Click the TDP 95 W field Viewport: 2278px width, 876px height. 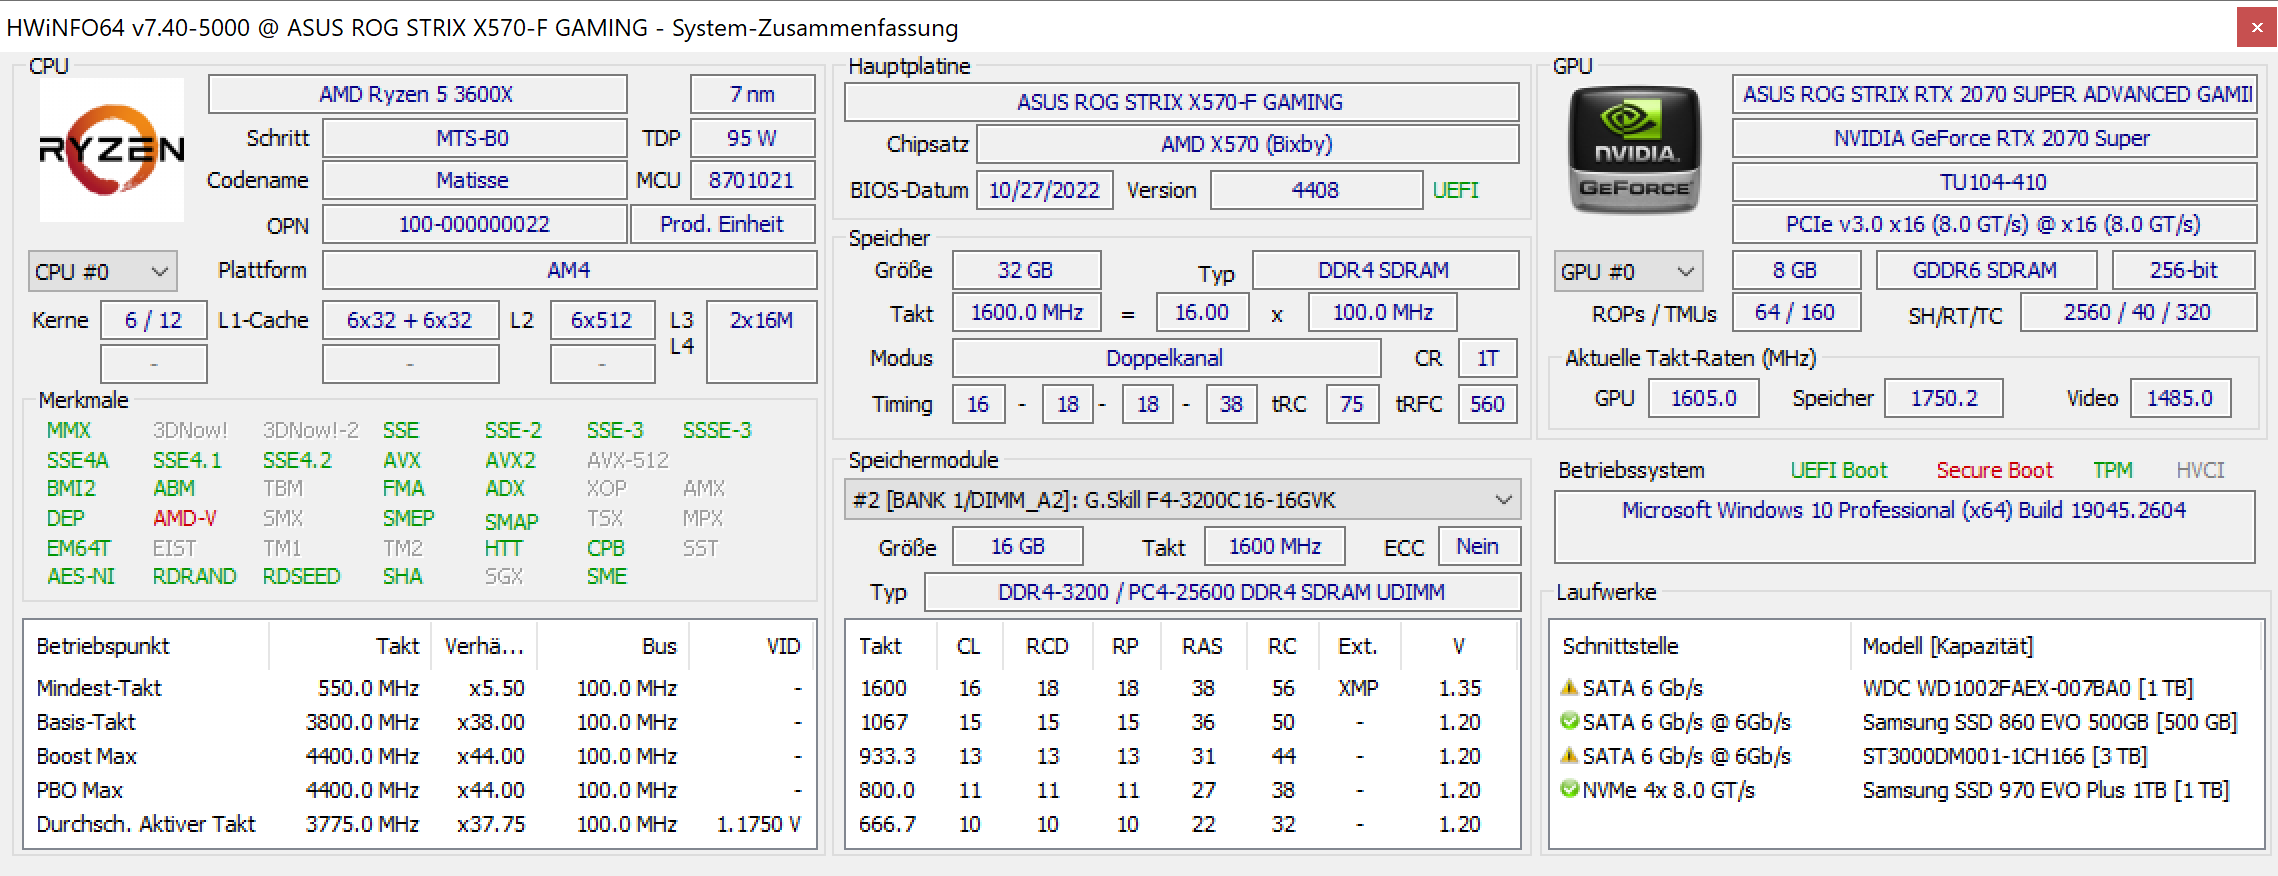pyautogui.click(x=752, y=138)
